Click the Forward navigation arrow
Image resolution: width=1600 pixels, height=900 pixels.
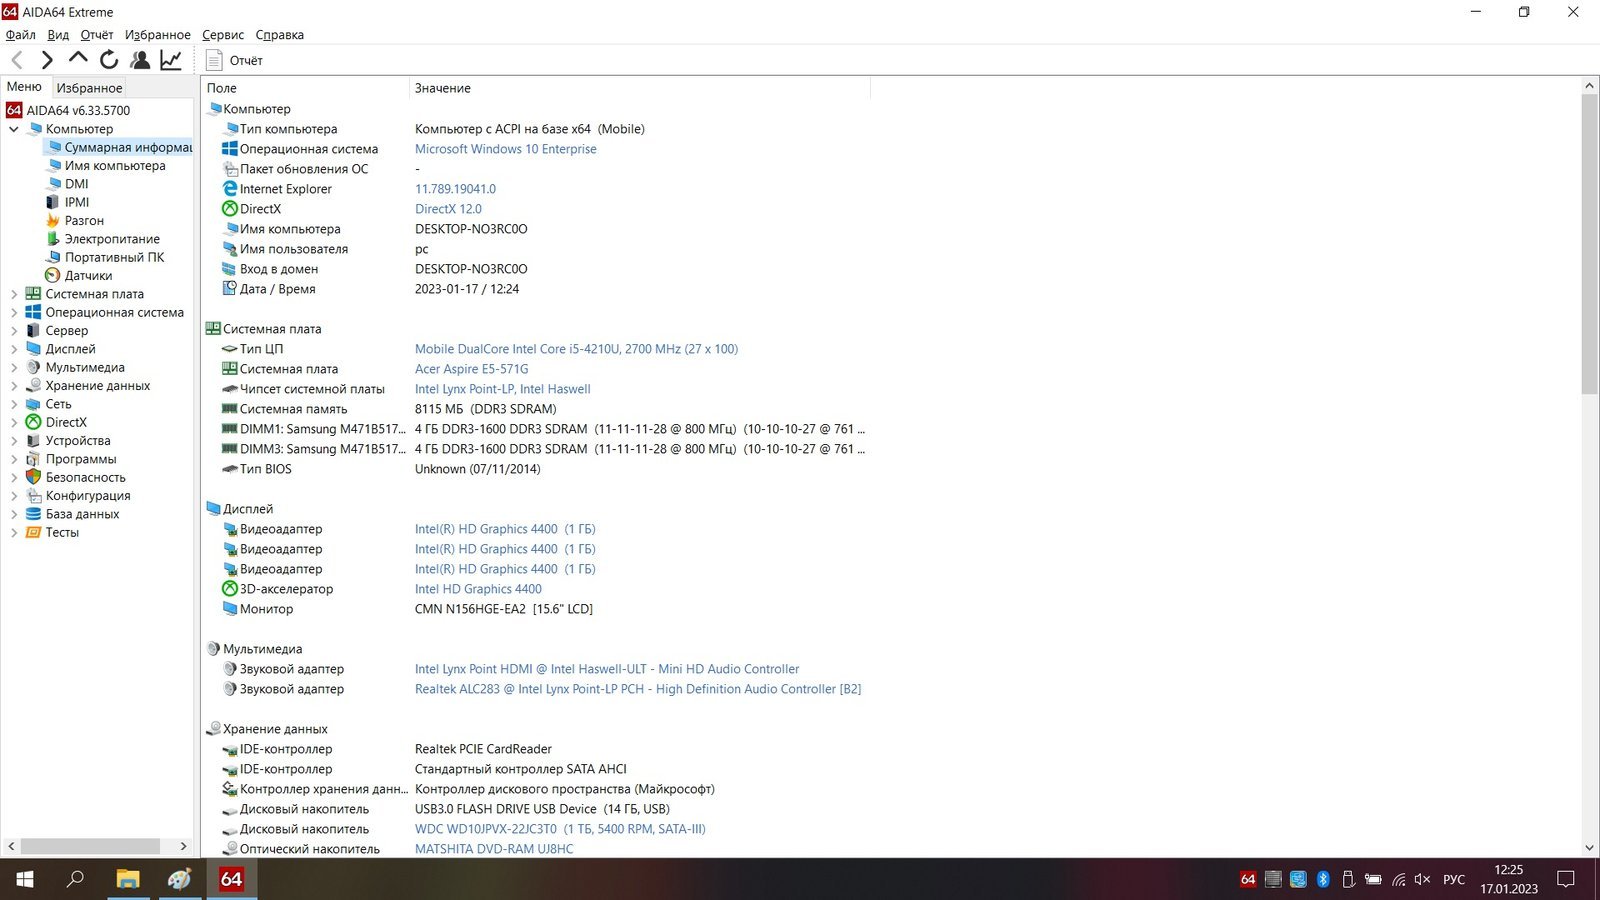click(47, 61)
